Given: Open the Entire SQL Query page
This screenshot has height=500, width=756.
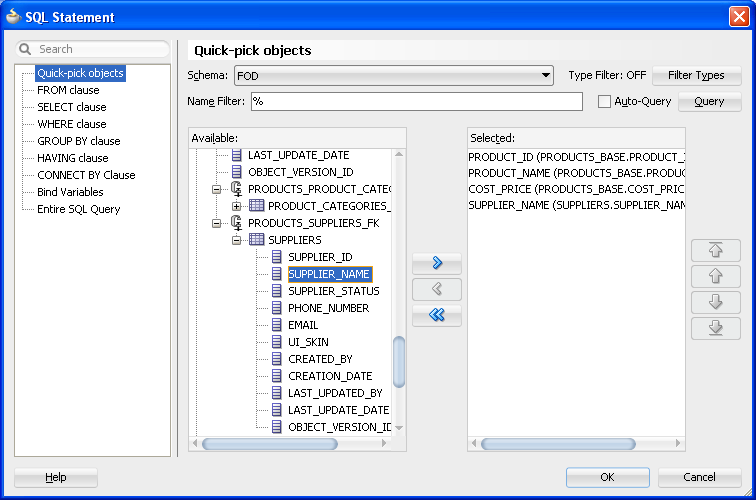Looking at the screenshot, I should [79, 209].
